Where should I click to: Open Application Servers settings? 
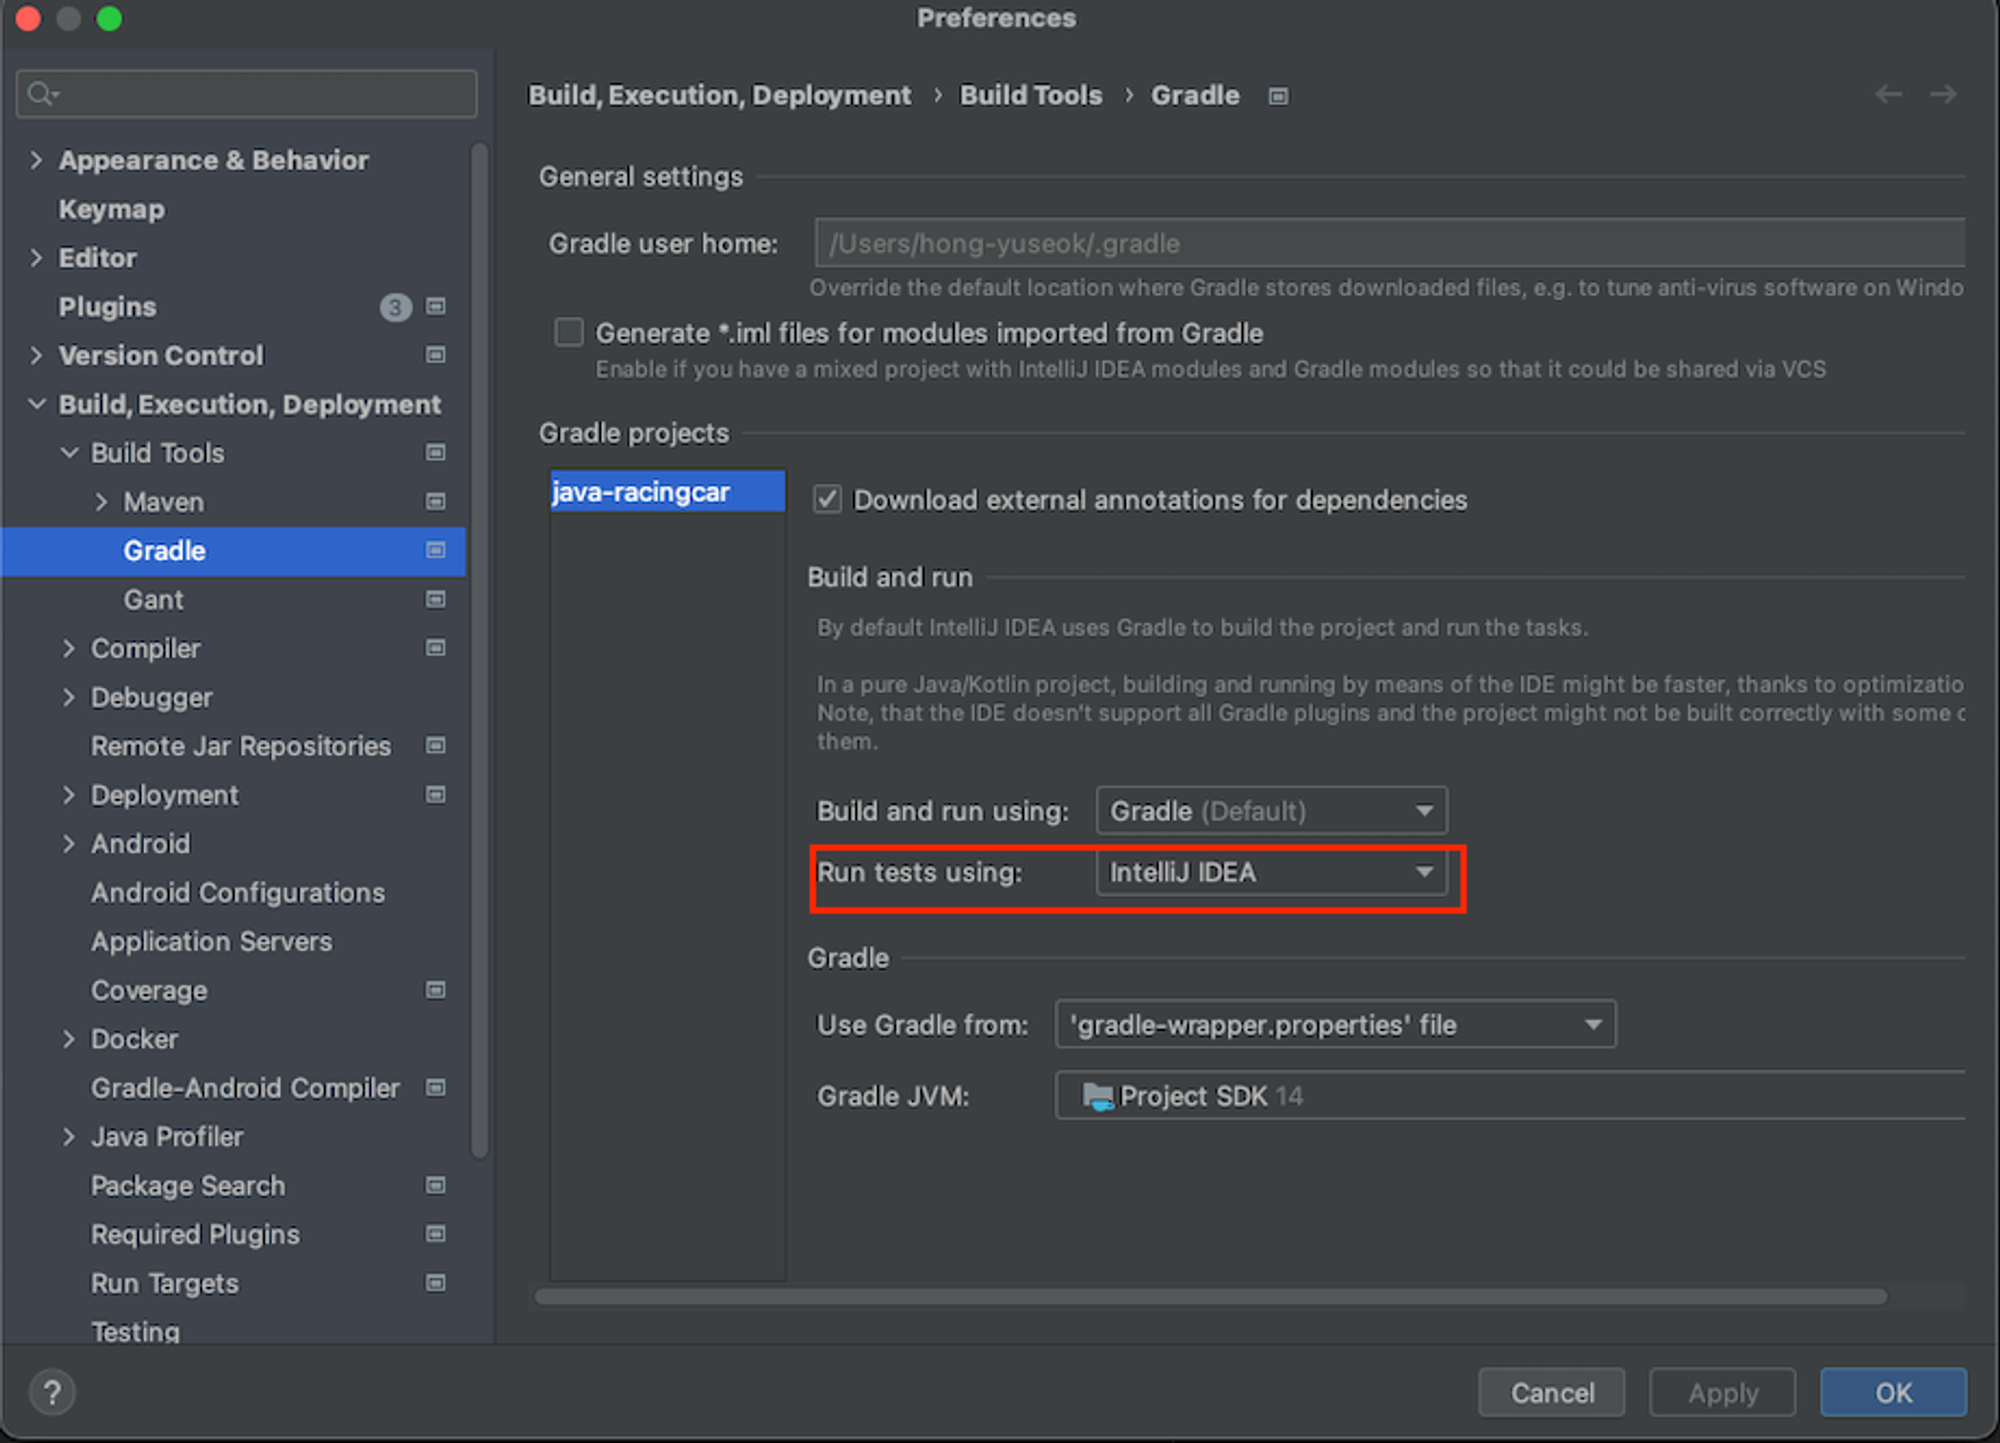(212, 941)
